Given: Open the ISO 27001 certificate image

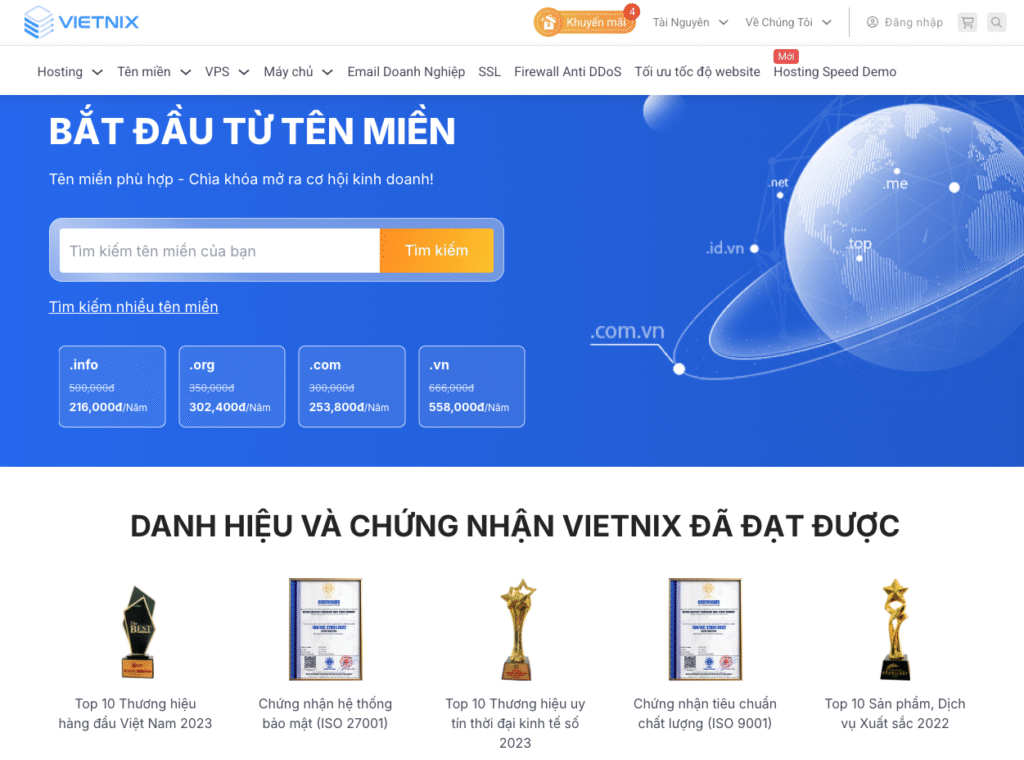Looking at the screenshot, I should coord(325,629).
